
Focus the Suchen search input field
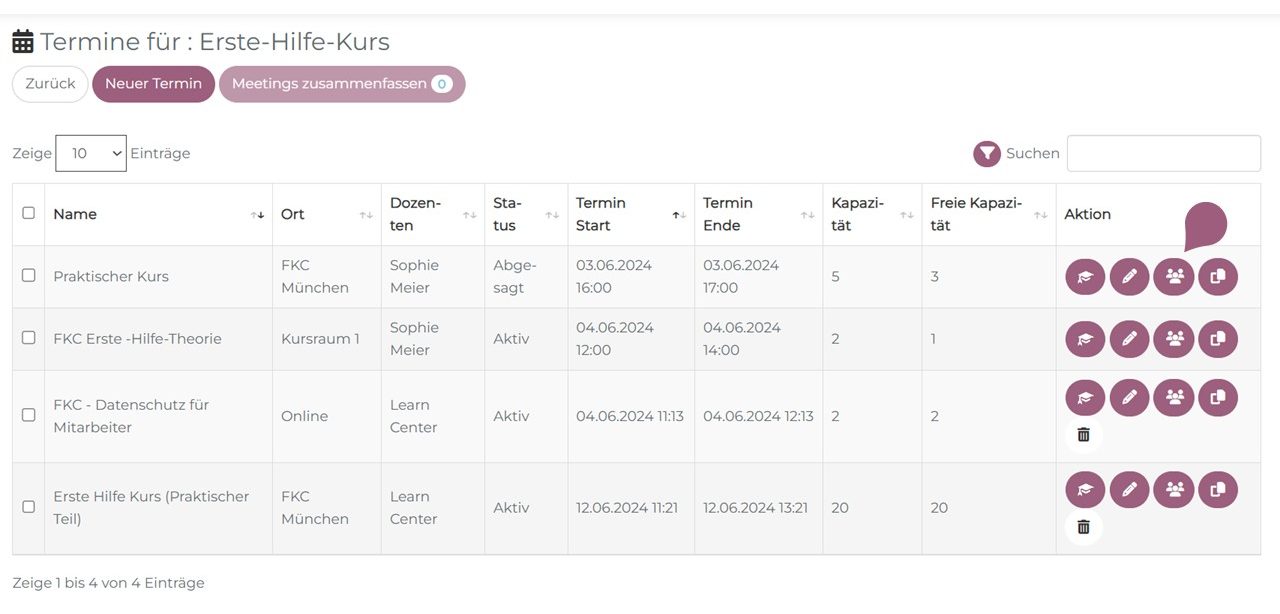(x=1163, y=154)
